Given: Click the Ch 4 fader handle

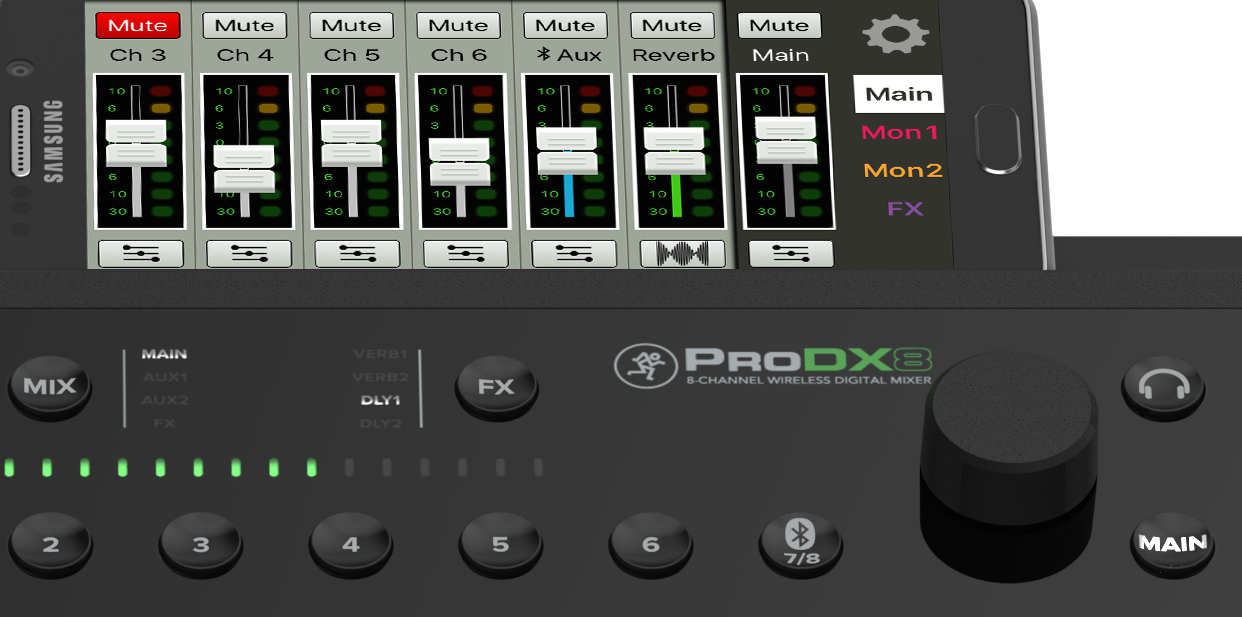Looking at the screenshot, I should [244, 168].
